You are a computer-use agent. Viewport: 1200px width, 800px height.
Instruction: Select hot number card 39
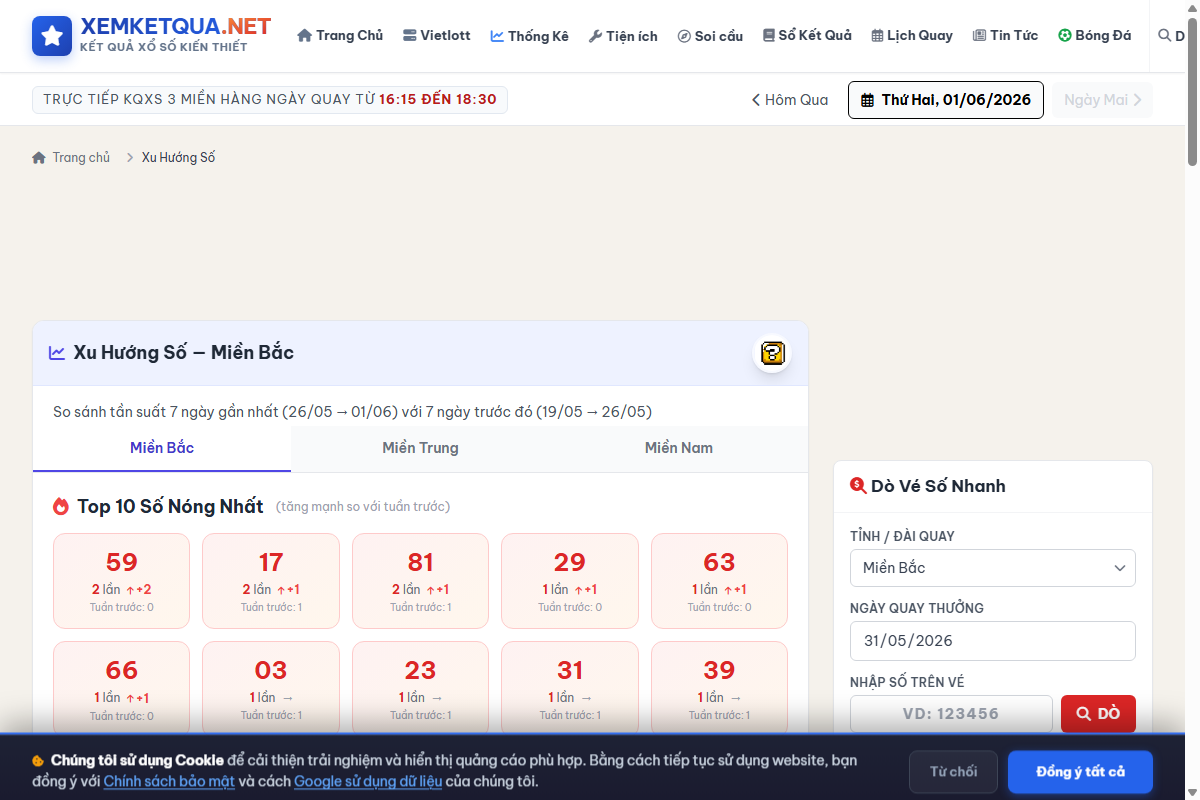click(719, 688)
